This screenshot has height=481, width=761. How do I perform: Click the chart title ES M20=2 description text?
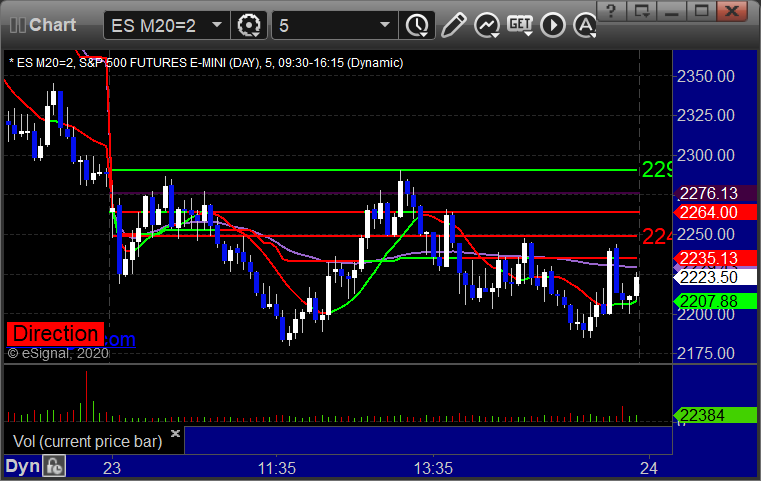[206, 63]
